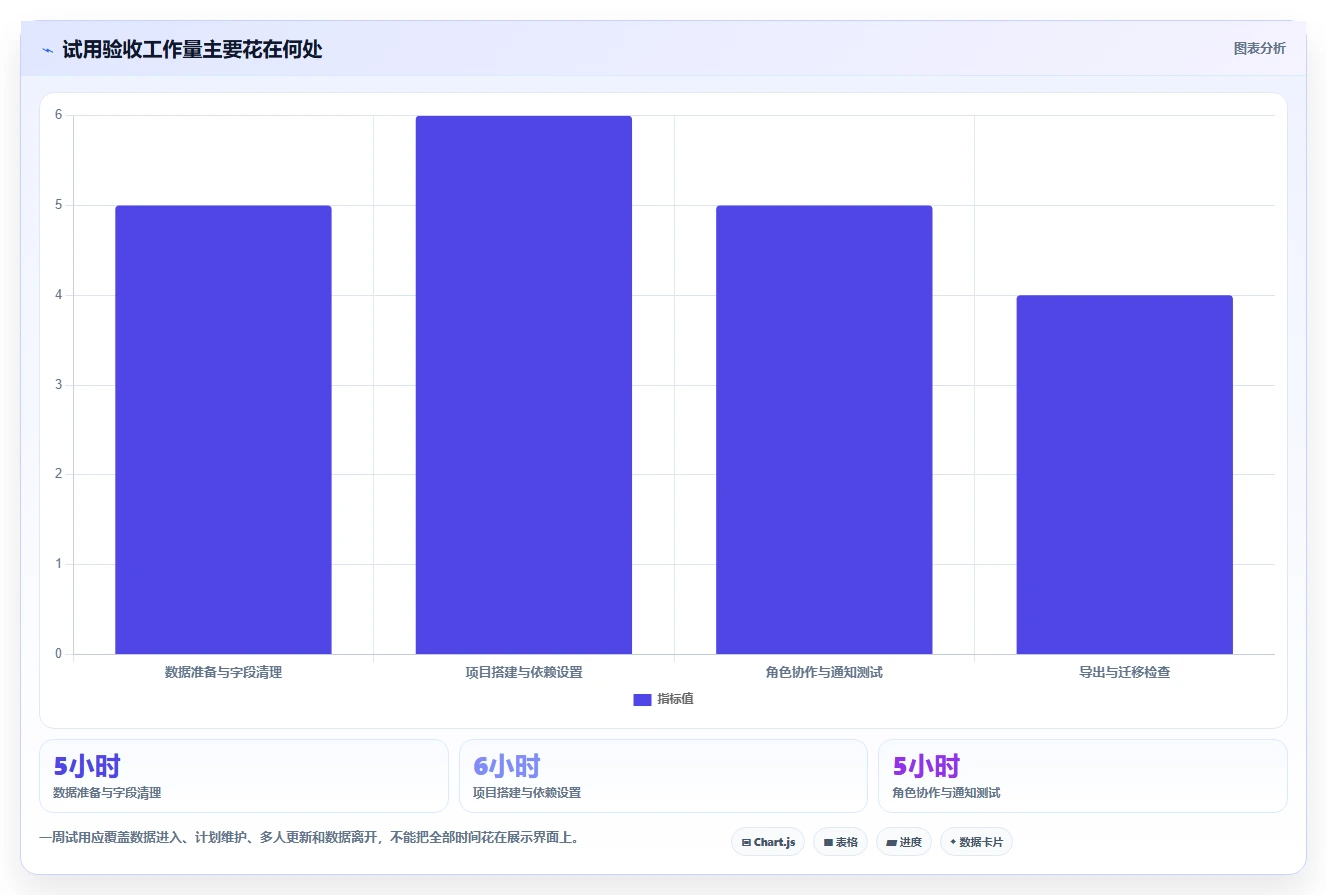
Task: Select the 数据准备与字段清理 bar in chart
Action: [x=223, y=430]
